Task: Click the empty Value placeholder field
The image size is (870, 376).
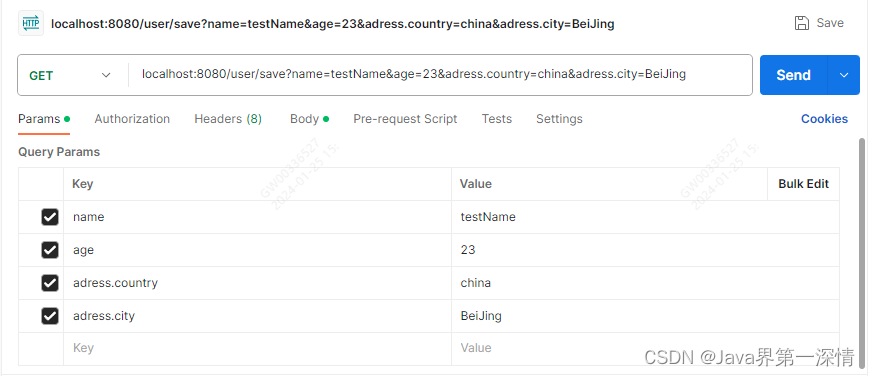Action: point(645,348)
